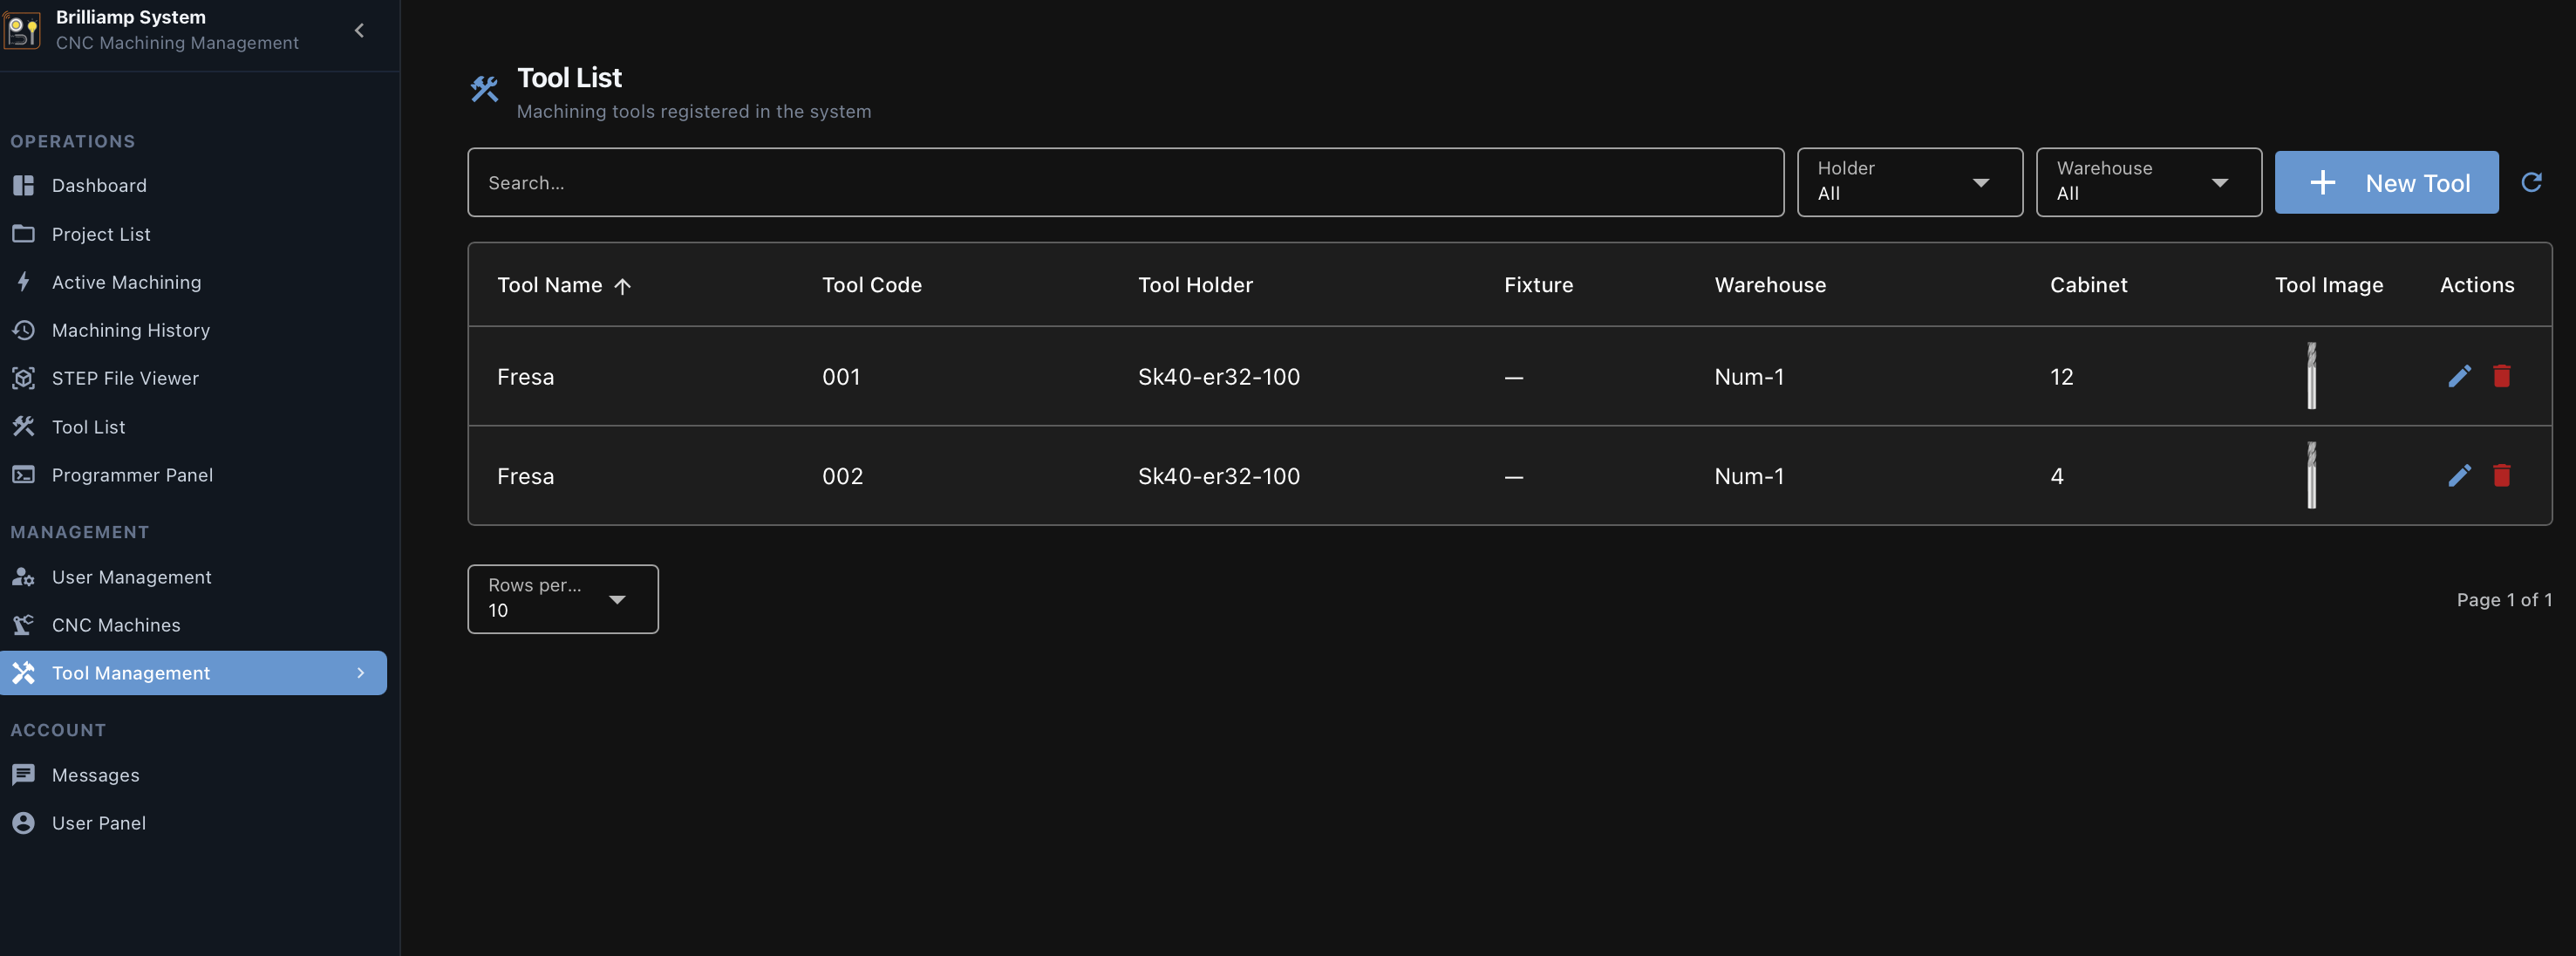Click cabinet value 12
2576x956 pixels.
click(2061, 377)
